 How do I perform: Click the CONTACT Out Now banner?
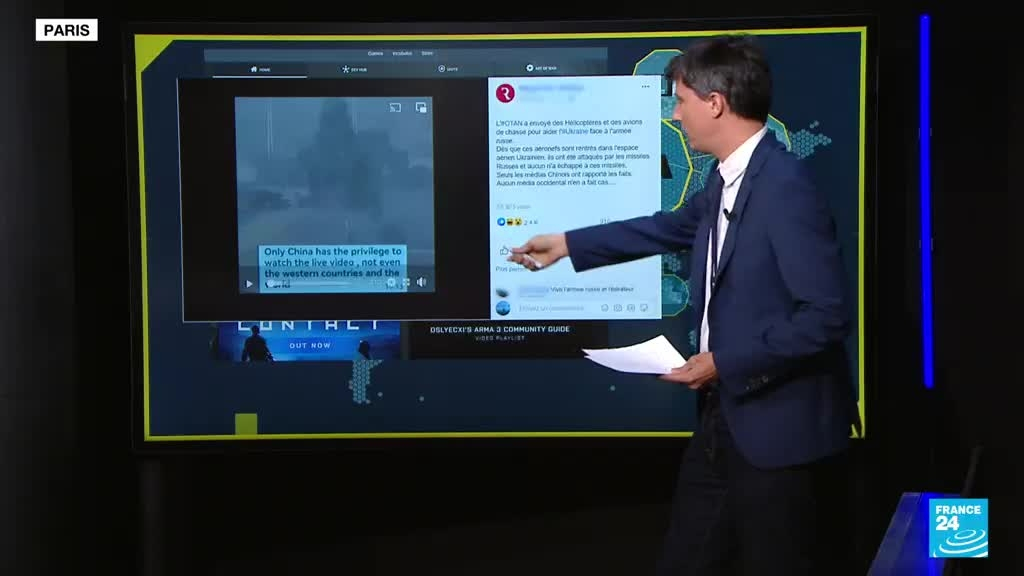(310, 340)
